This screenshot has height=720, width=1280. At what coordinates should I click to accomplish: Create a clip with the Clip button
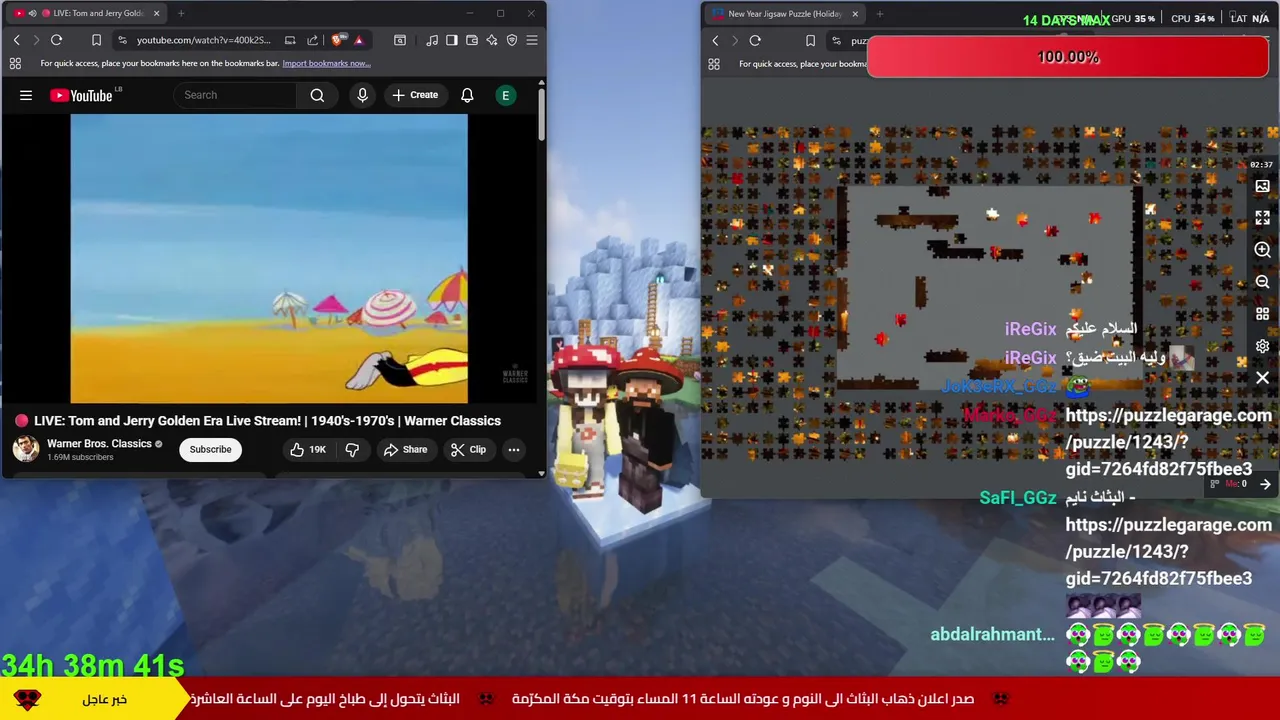click(x=468, y=450)
